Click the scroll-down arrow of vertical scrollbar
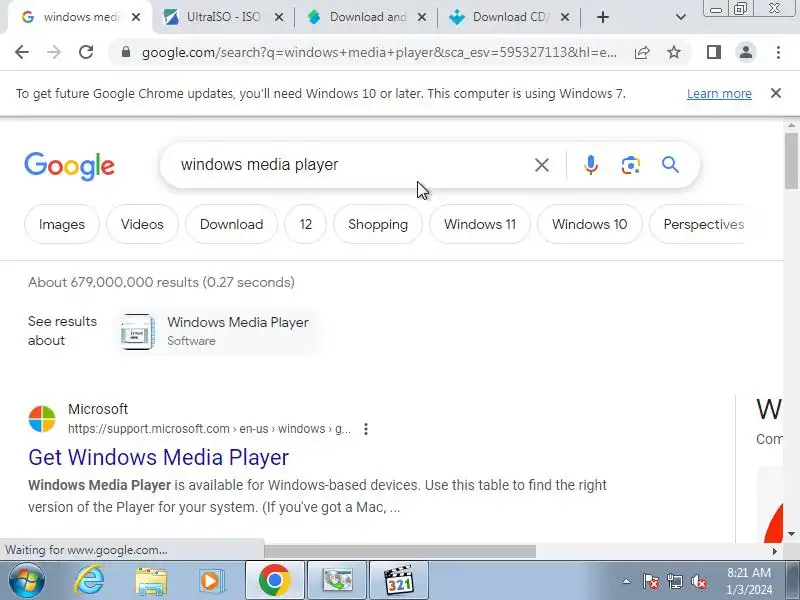Viewport: 800px width, 600px height. coord(791,534)
